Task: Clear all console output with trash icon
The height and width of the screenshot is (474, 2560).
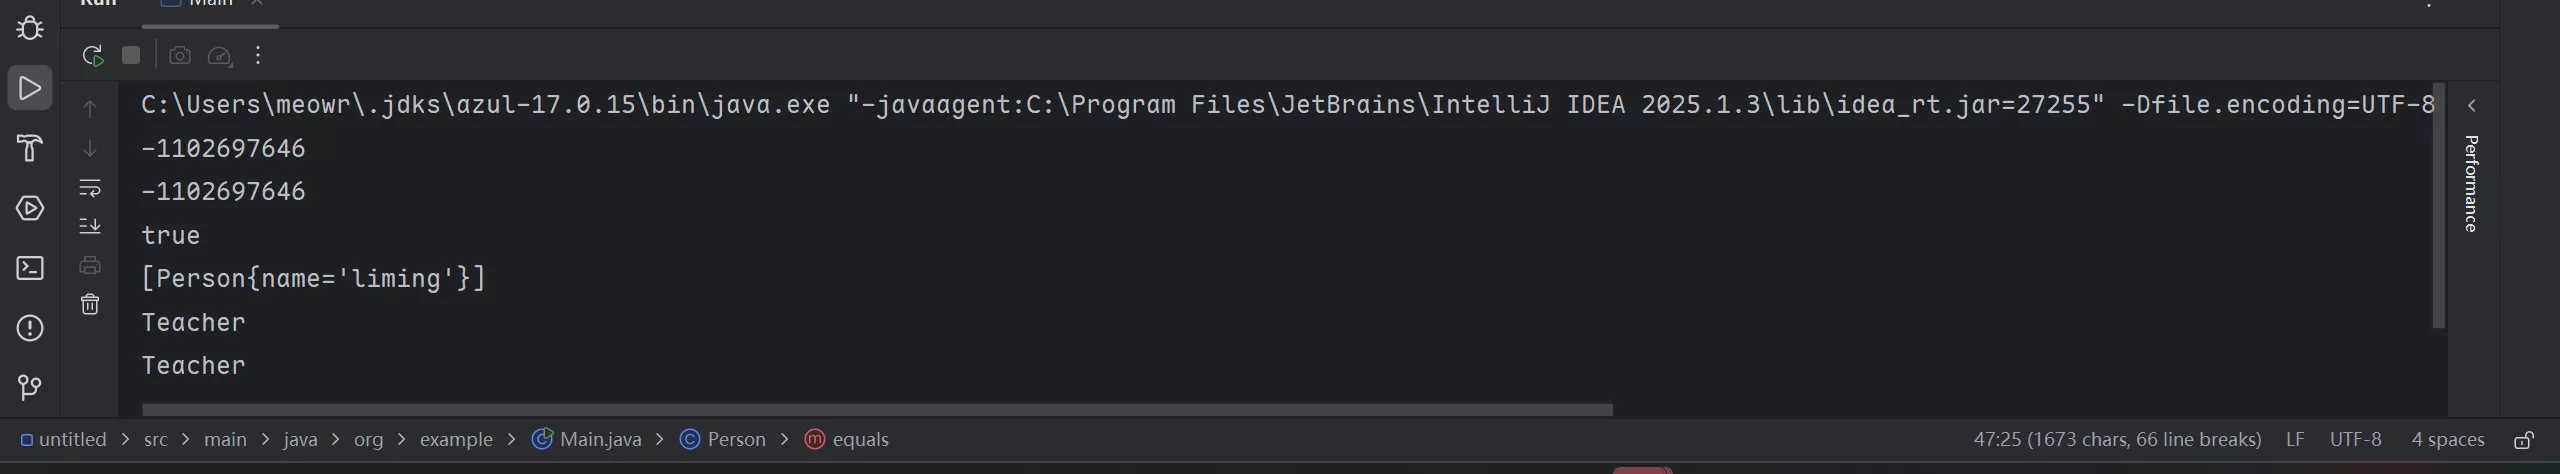Action: pos(90,304)
